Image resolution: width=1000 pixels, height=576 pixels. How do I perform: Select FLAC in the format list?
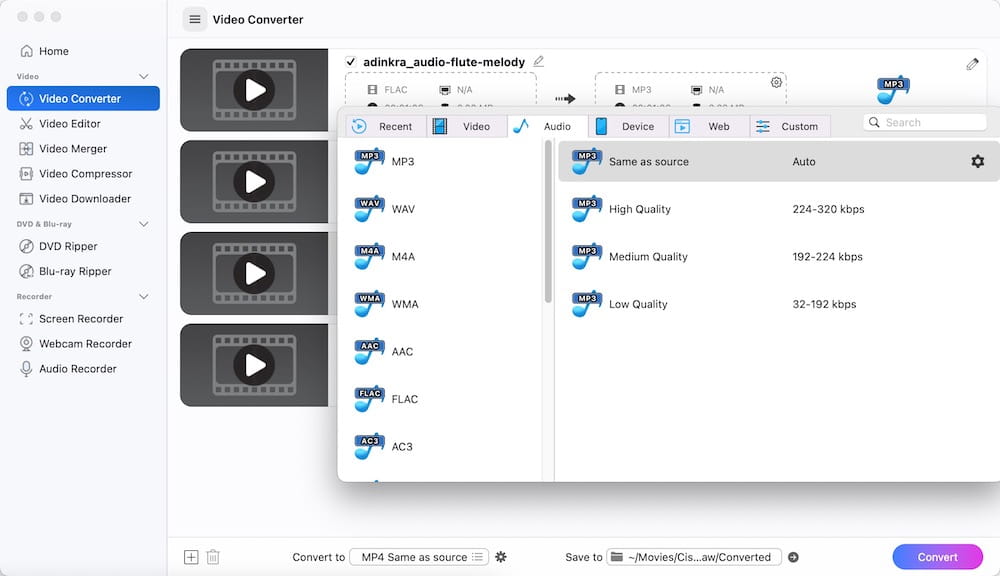pyautogui.click(x=441, y=399)
